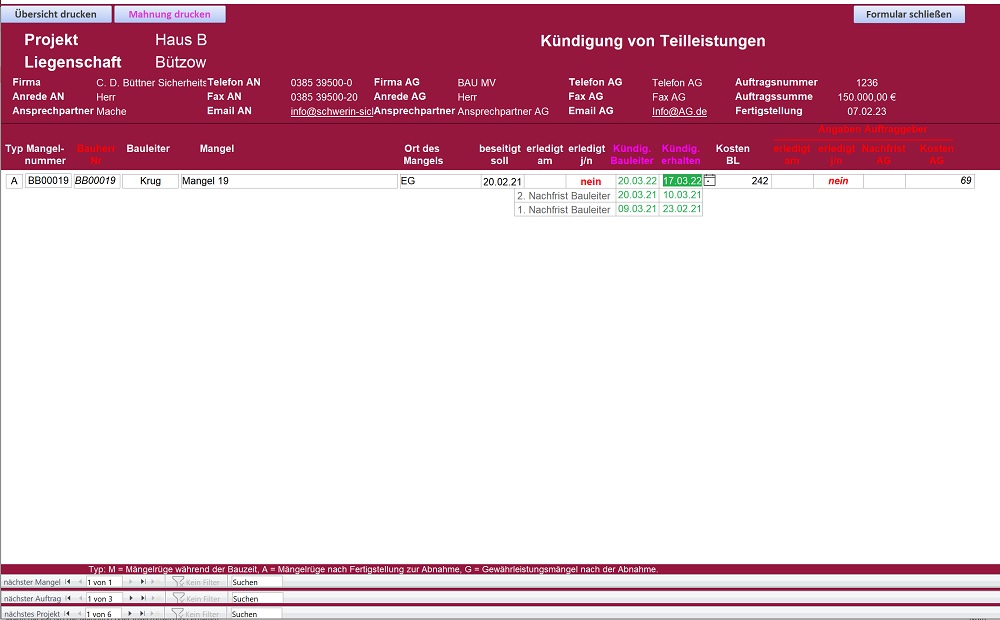Image resolution: width=1000 pixels, height=620 pixels.
Task: Click highlighted date 17.03.22
Action: [682, 181]
